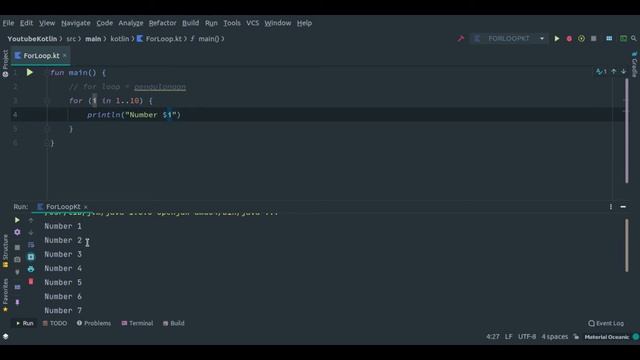Image resolution: width=640 pixels, height=360 pixels.
Task: Toggle the Gradle tool window side button
Action: (x=634, y=64)
